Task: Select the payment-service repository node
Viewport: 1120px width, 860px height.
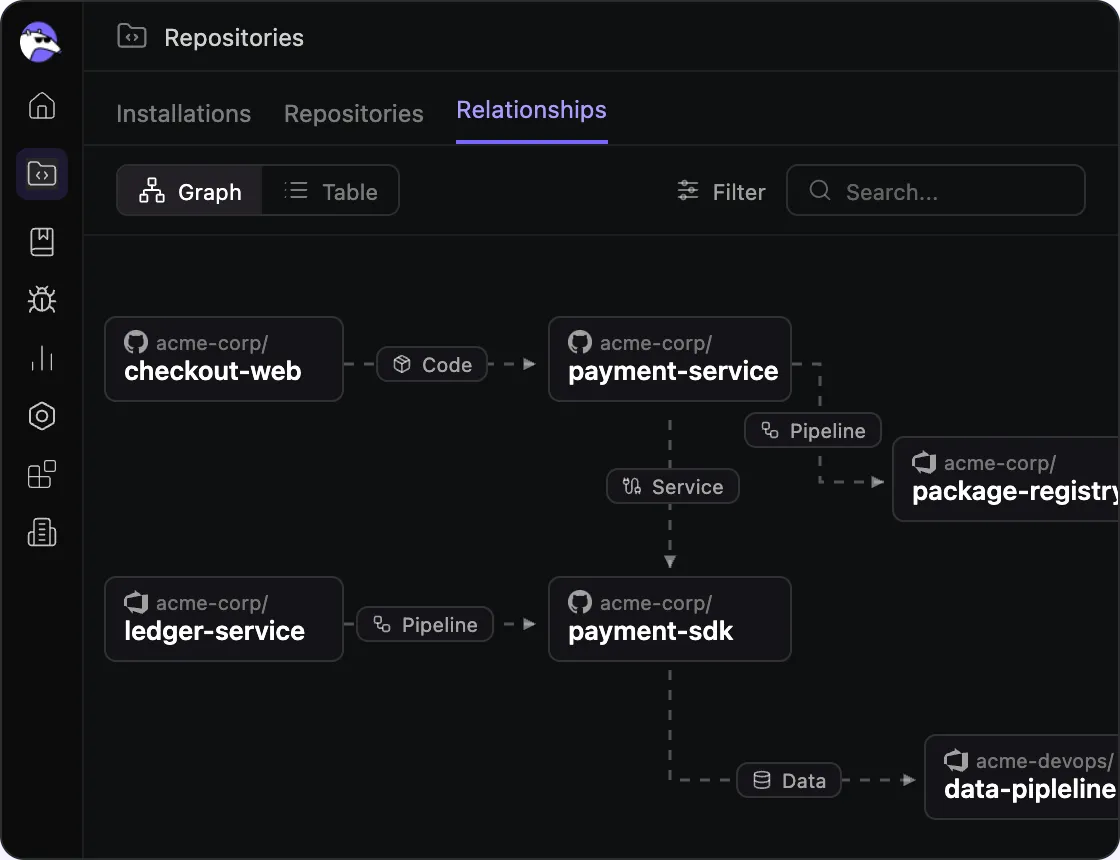Action: pos(670,359)
